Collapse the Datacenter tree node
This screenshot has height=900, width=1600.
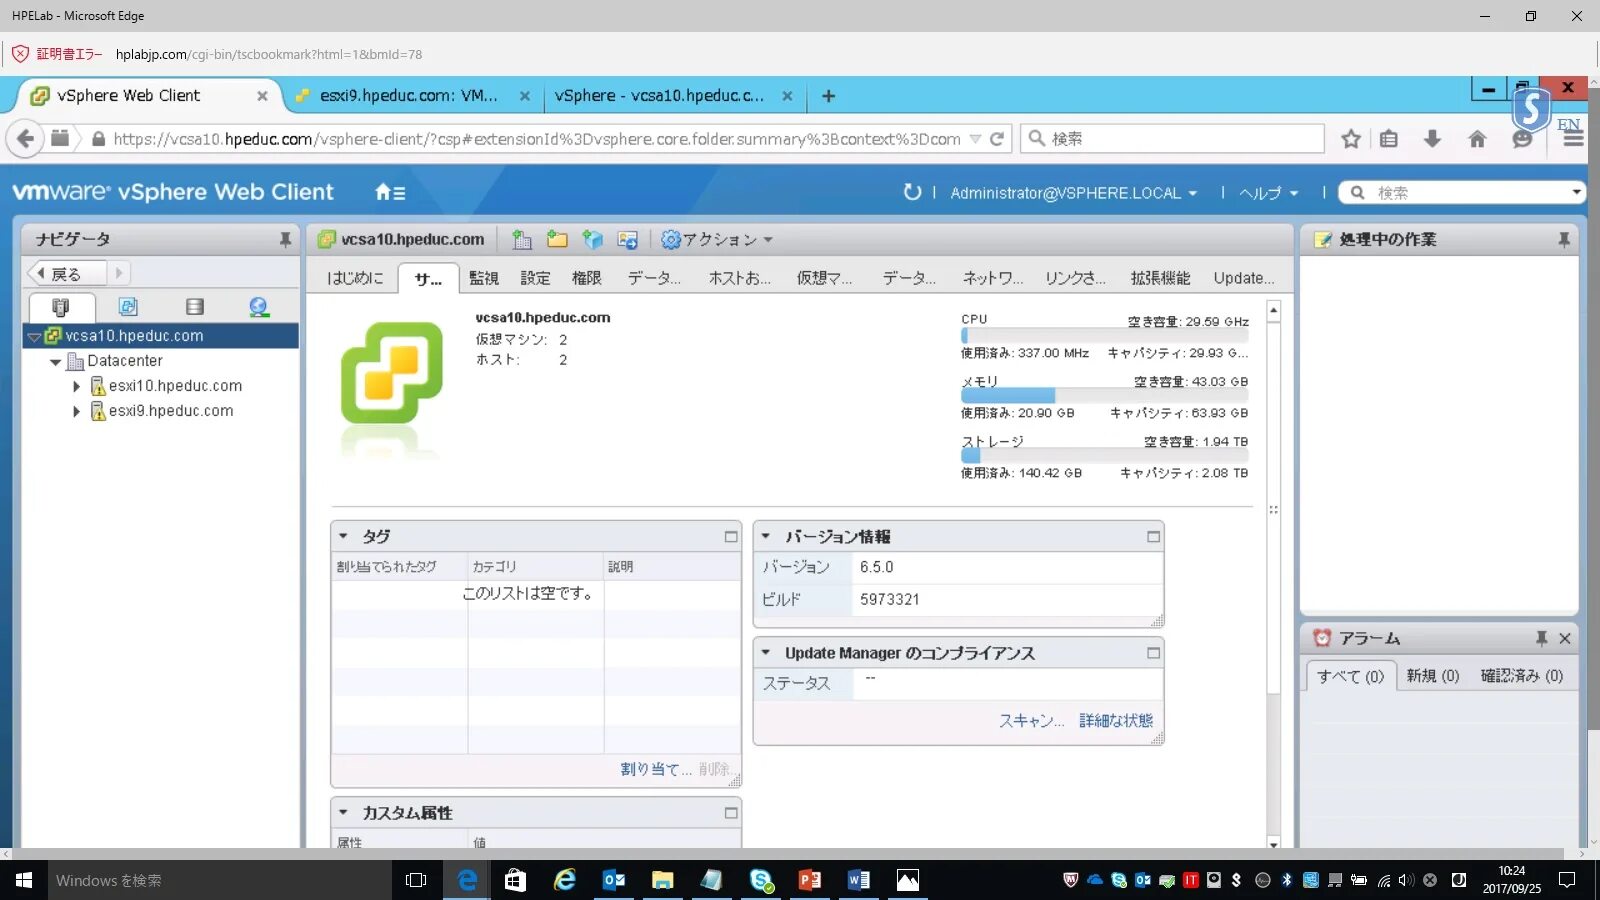pyautogui.click(x=56, y=362)
